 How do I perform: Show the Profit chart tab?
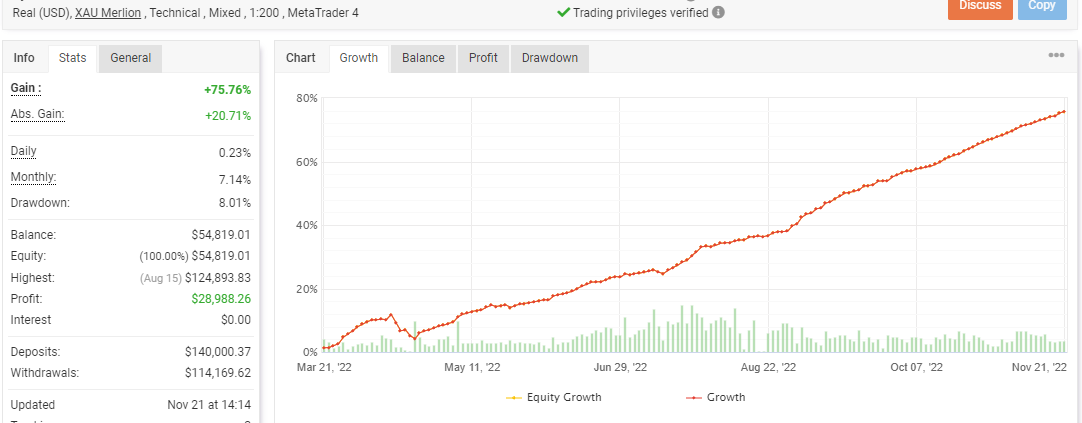[x=483, y=58]
